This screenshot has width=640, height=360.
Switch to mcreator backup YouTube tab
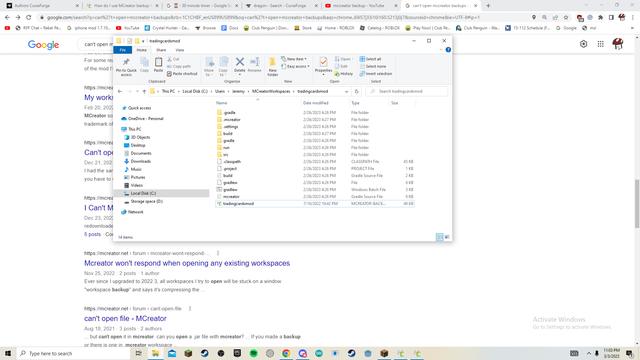[x=360, y=6]
